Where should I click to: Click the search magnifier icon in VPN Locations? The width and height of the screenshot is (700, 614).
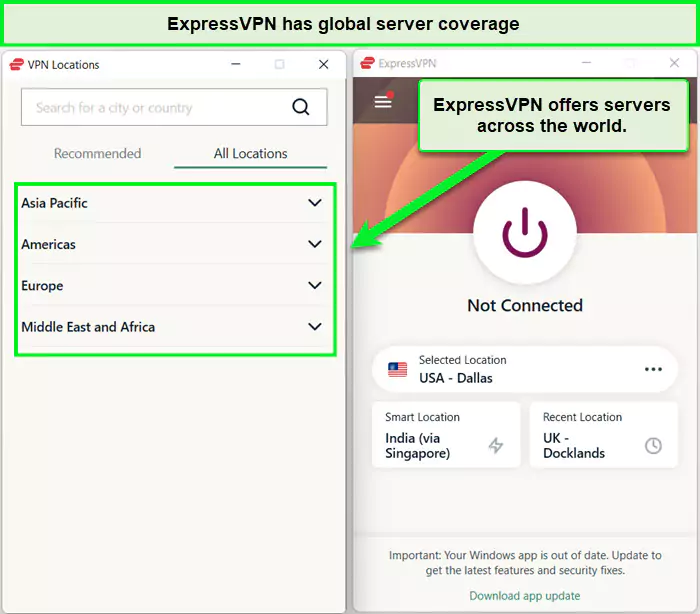(300, 107)
